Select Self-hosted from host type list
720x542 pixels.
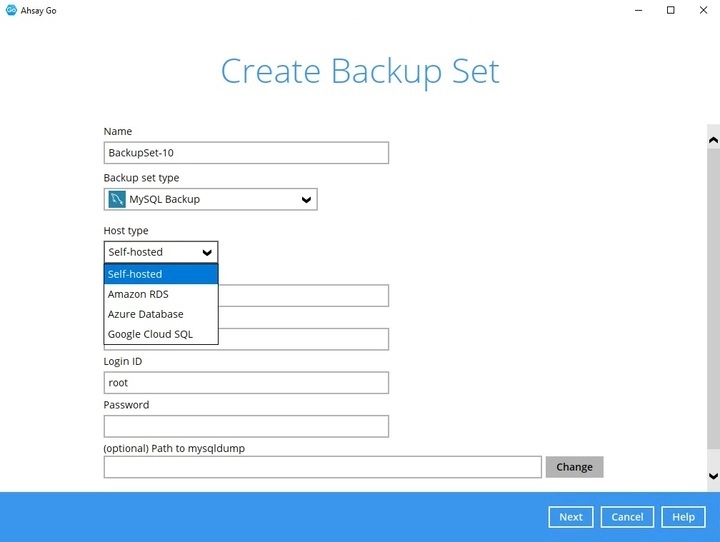tap(161, 274)
